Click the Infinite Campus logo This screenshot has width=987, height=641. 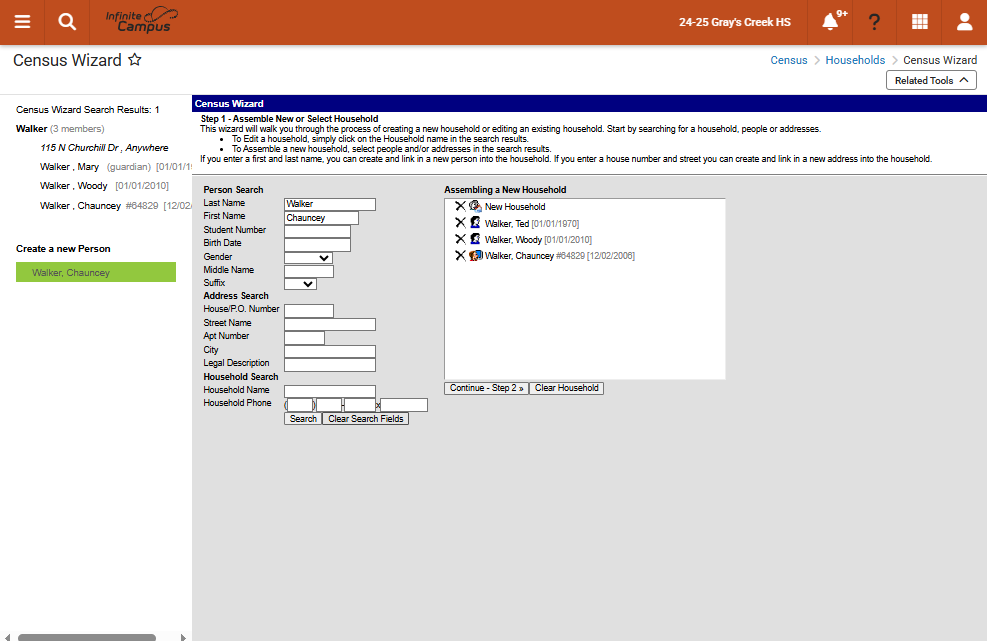pyautogui.click(x=142, y=21)
